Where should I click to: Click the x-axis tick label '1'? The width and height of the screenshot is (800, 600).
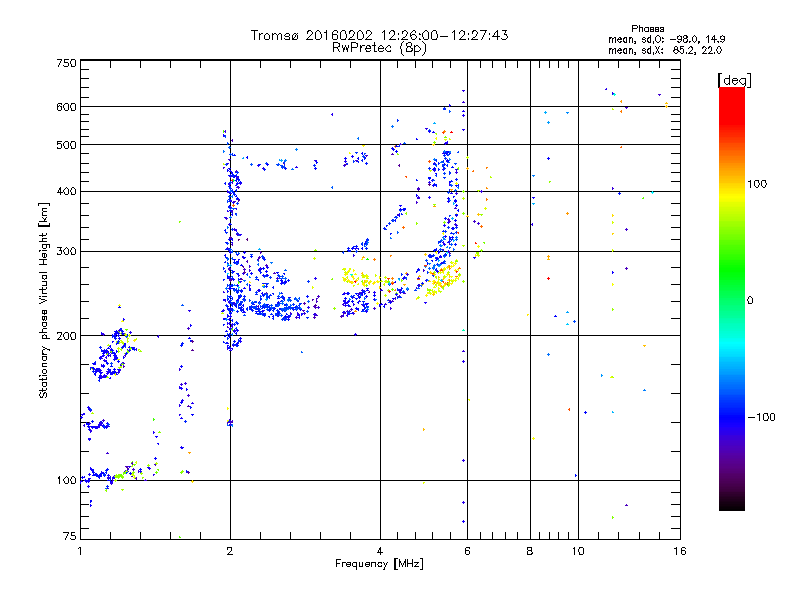click(80, 551)
